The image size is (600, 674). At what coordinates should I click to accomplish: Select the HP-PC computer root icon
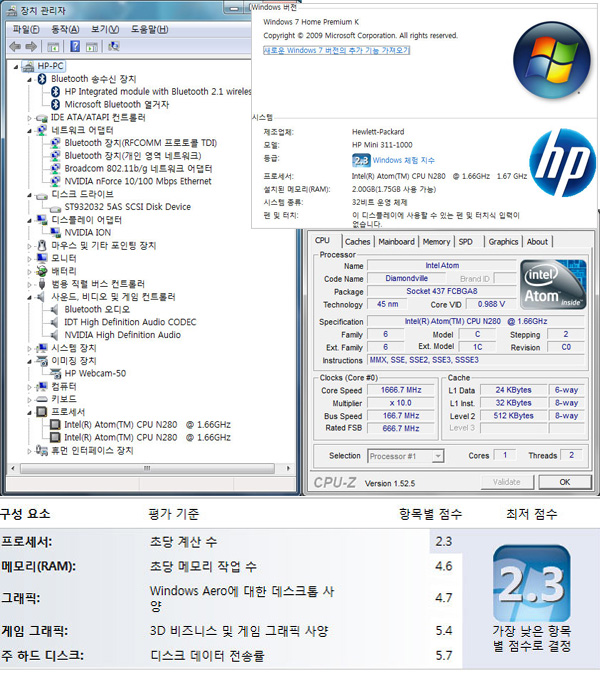coord(28,66)
